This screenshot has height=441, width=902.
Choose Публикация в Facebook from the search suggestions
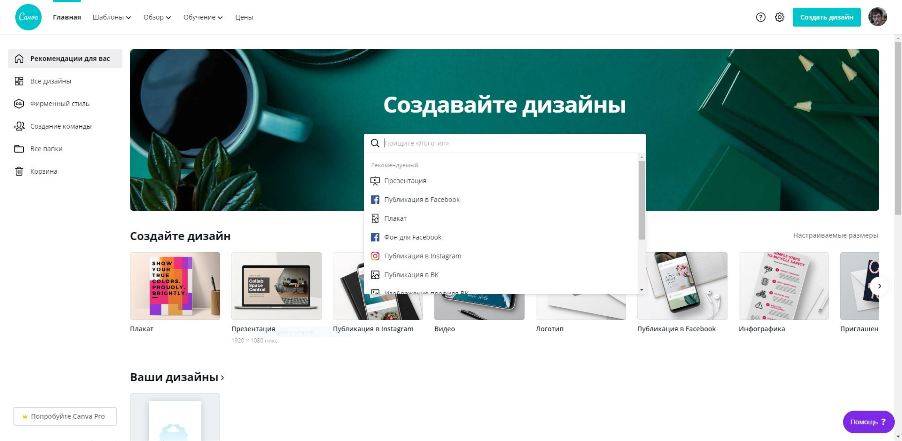click(503, 200)
